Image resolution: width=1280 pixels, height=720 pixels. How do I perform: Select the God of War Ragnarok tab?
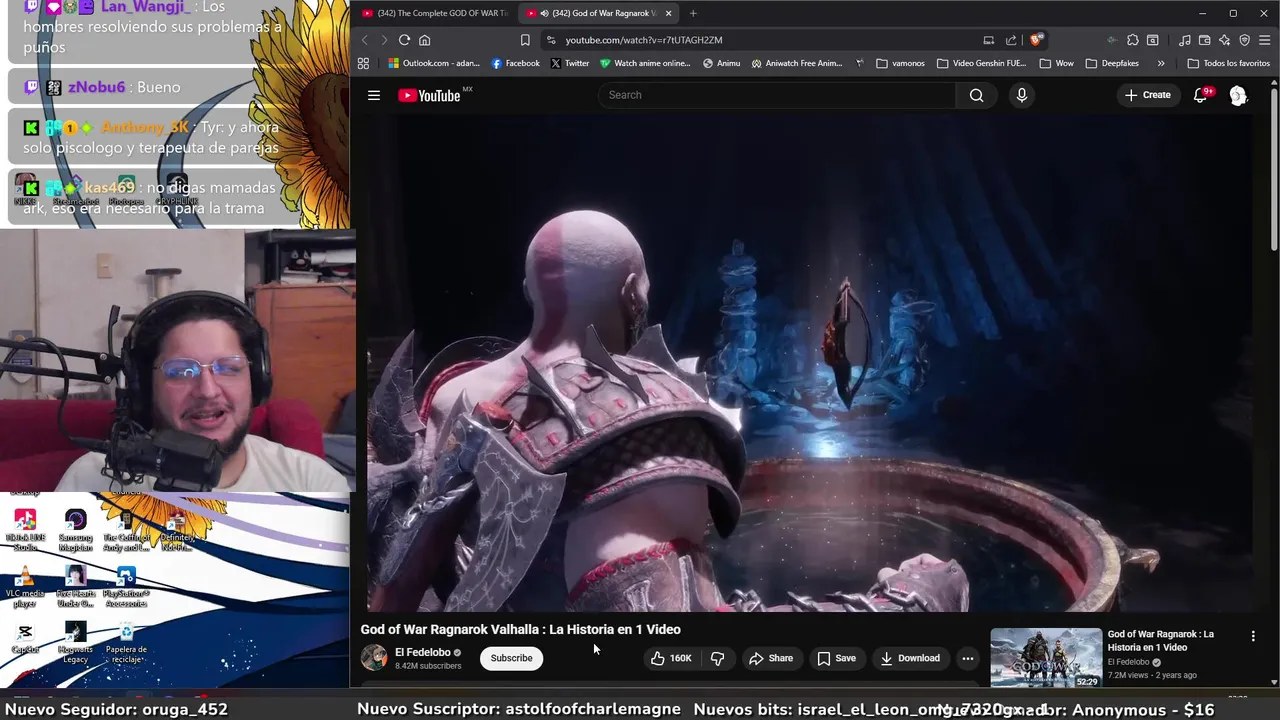point(598,13)
